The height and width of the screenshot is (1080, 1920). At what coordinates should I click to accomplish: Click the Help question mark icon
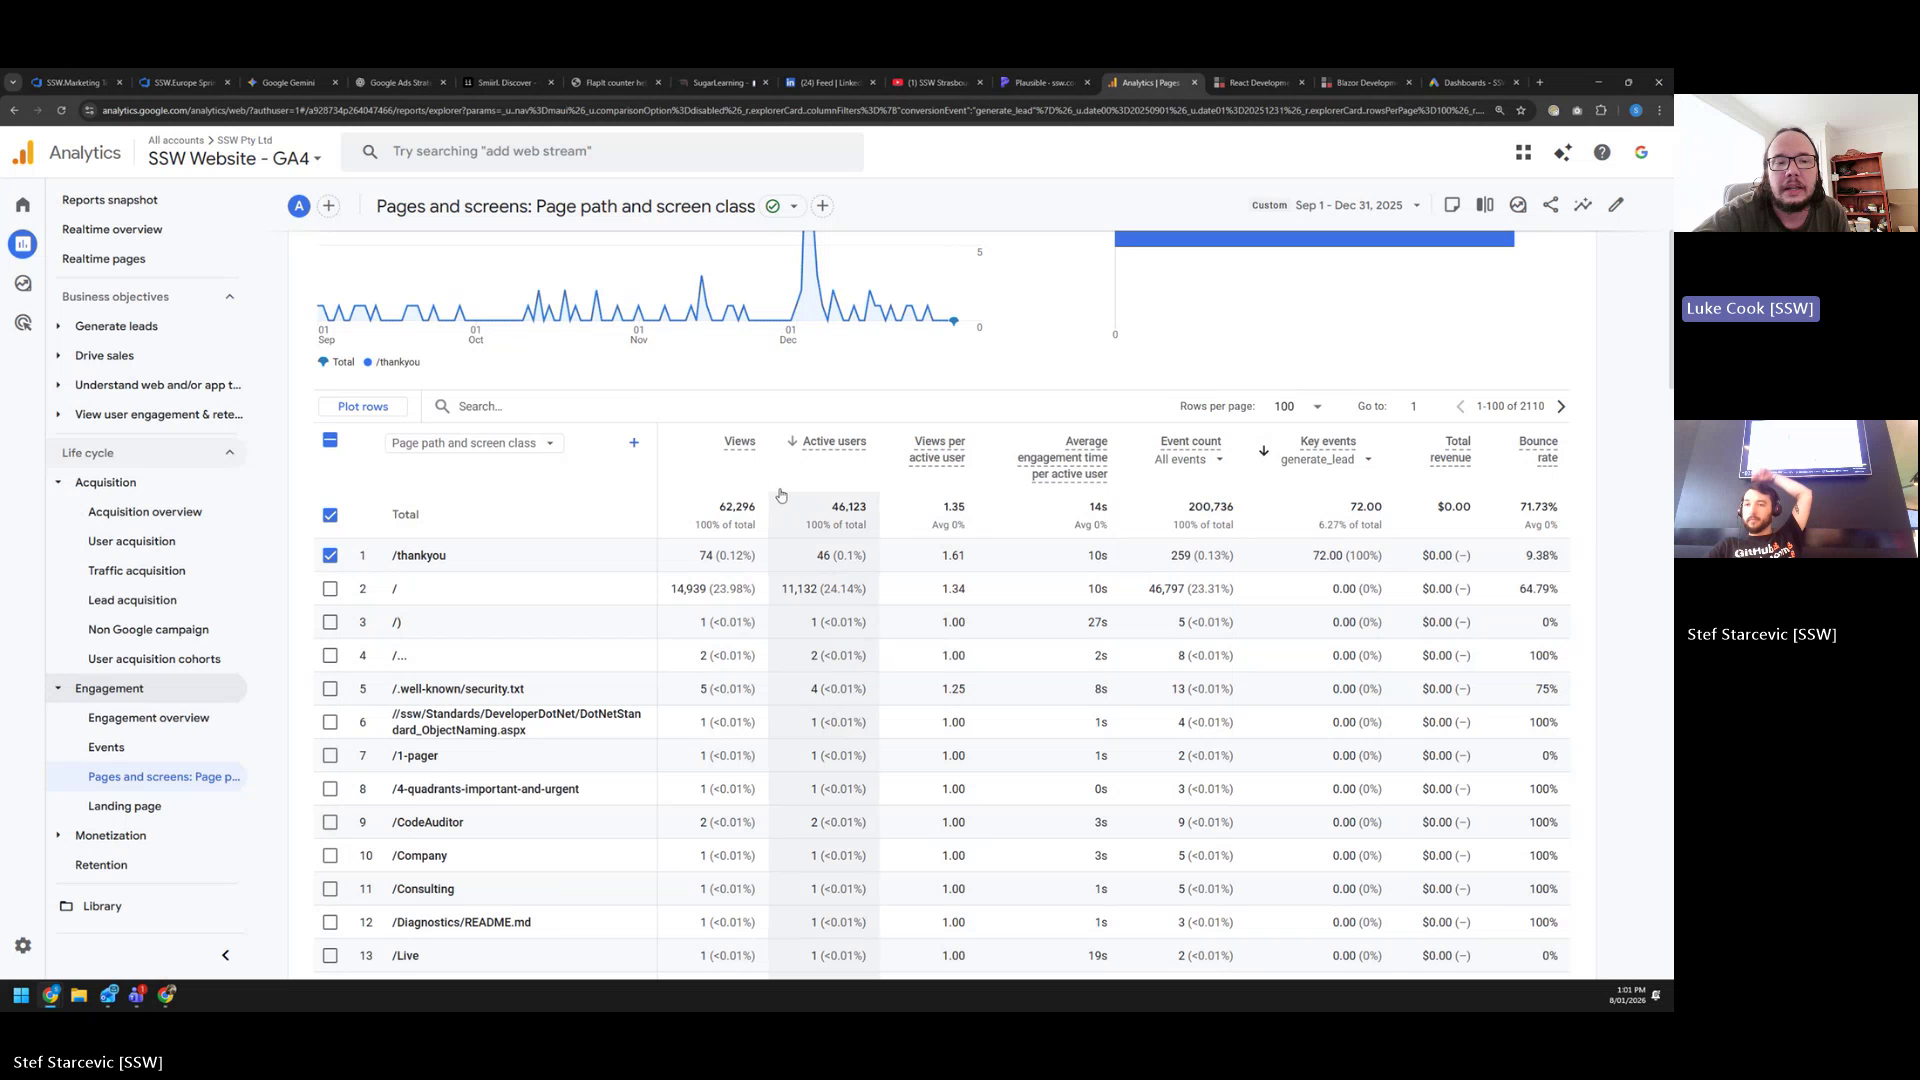(1602, 152)
